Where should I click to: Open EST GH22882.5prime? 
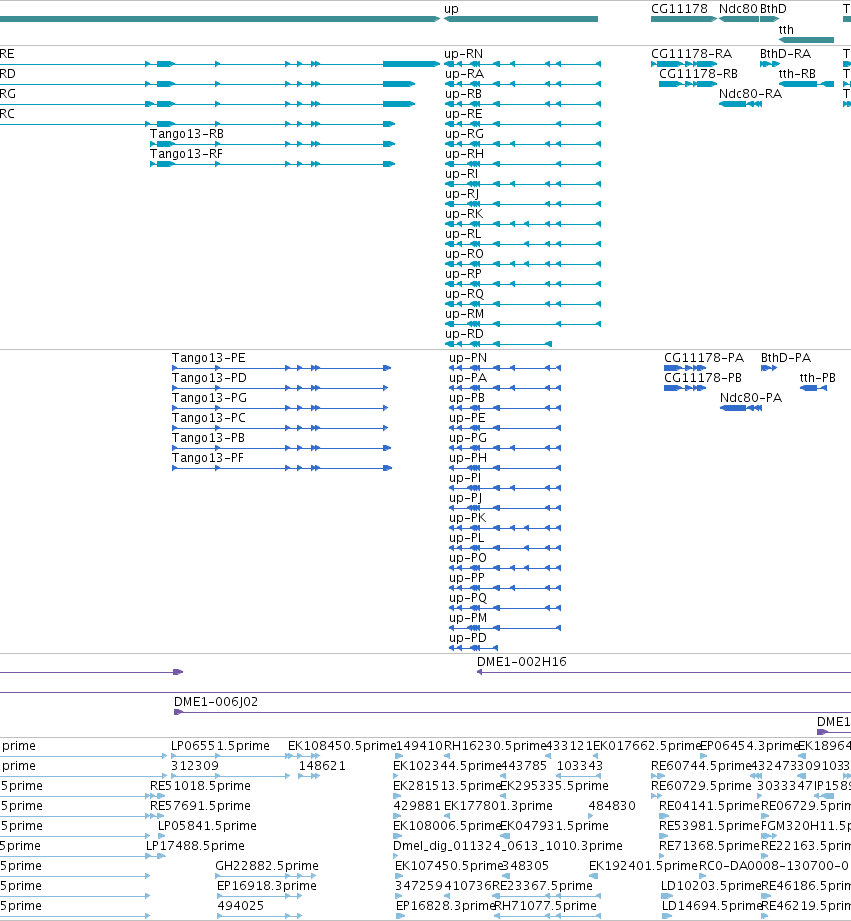coord(267,866)
